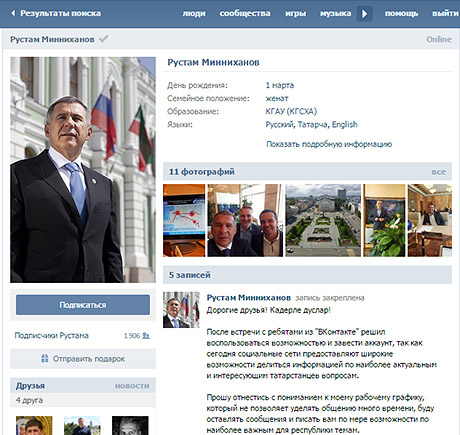Open the selfie photo with three men
The height and width of the screenshot is (435, 460).
coord(245,220)
